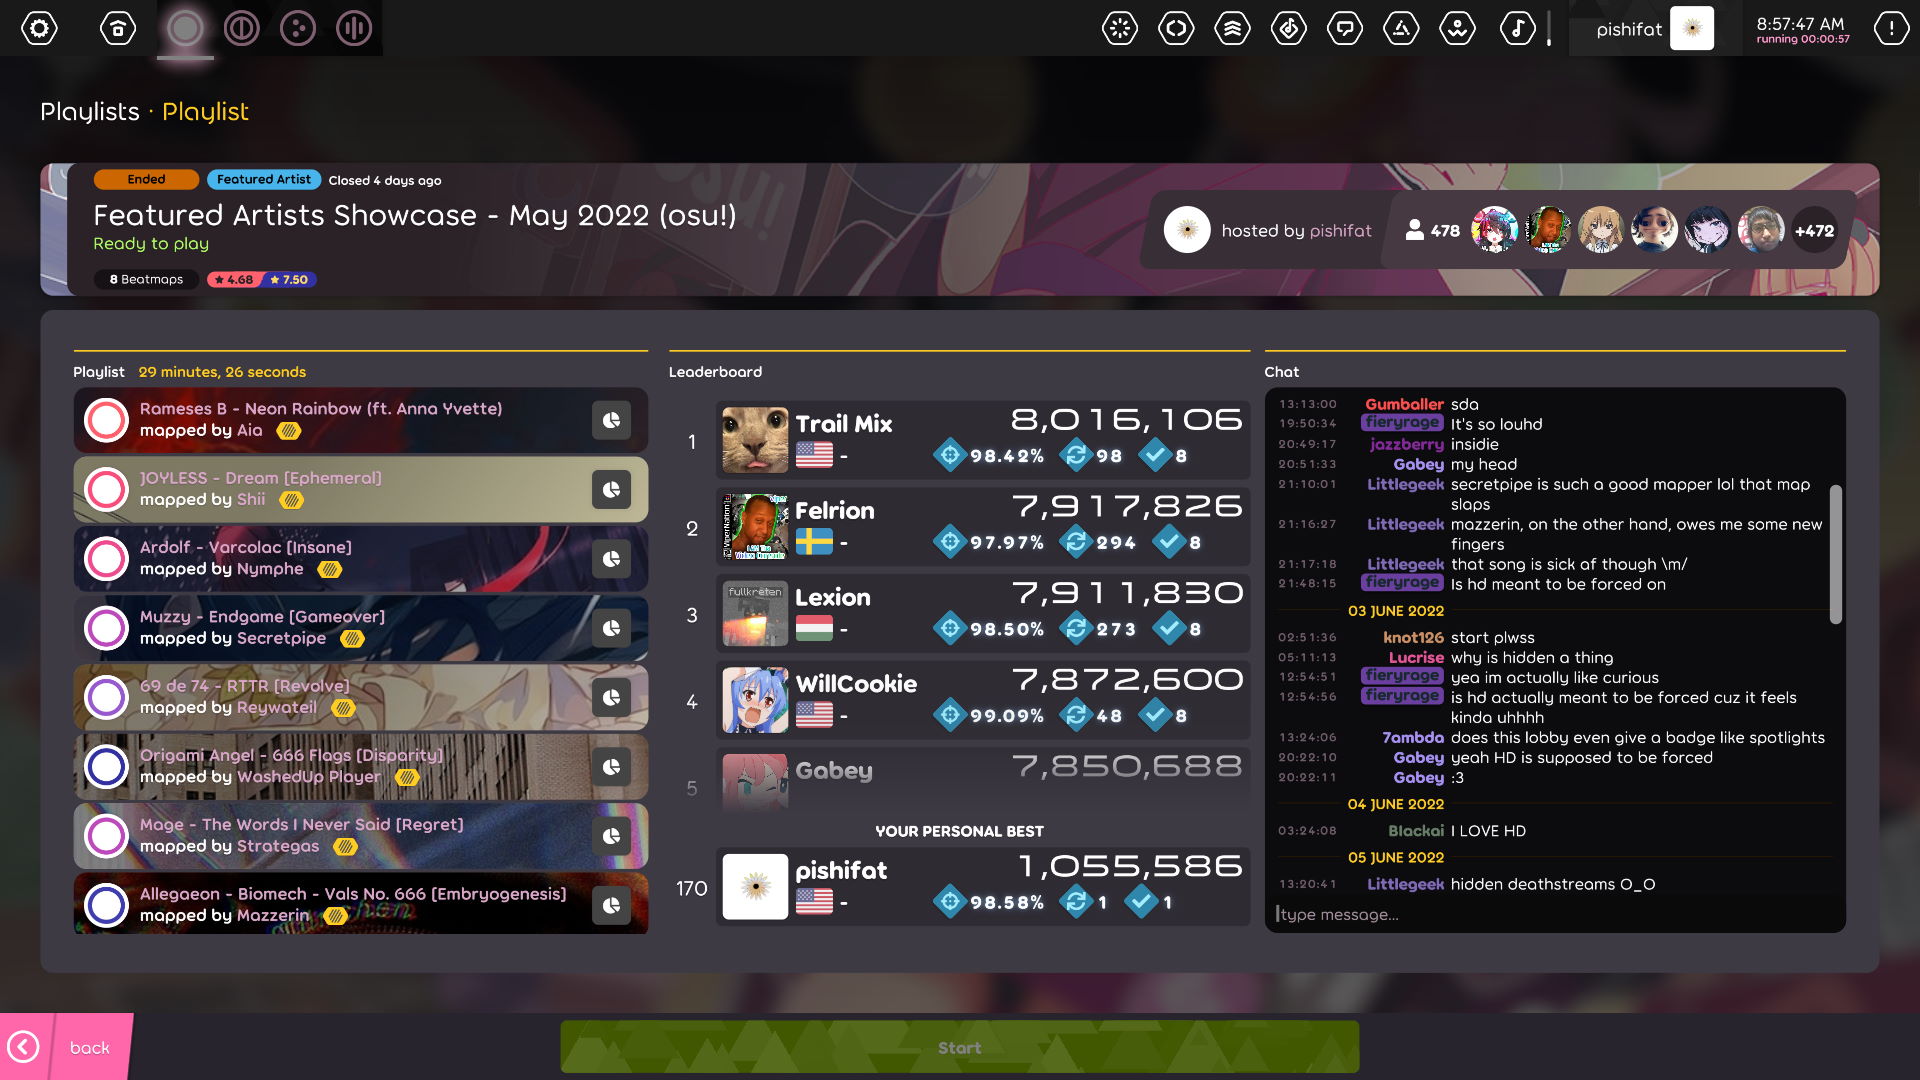Image resolution: width=1920 pixels, height=1080 pixels.
Task: Click the music note icon in top bar
Action: pos(1519,28)
